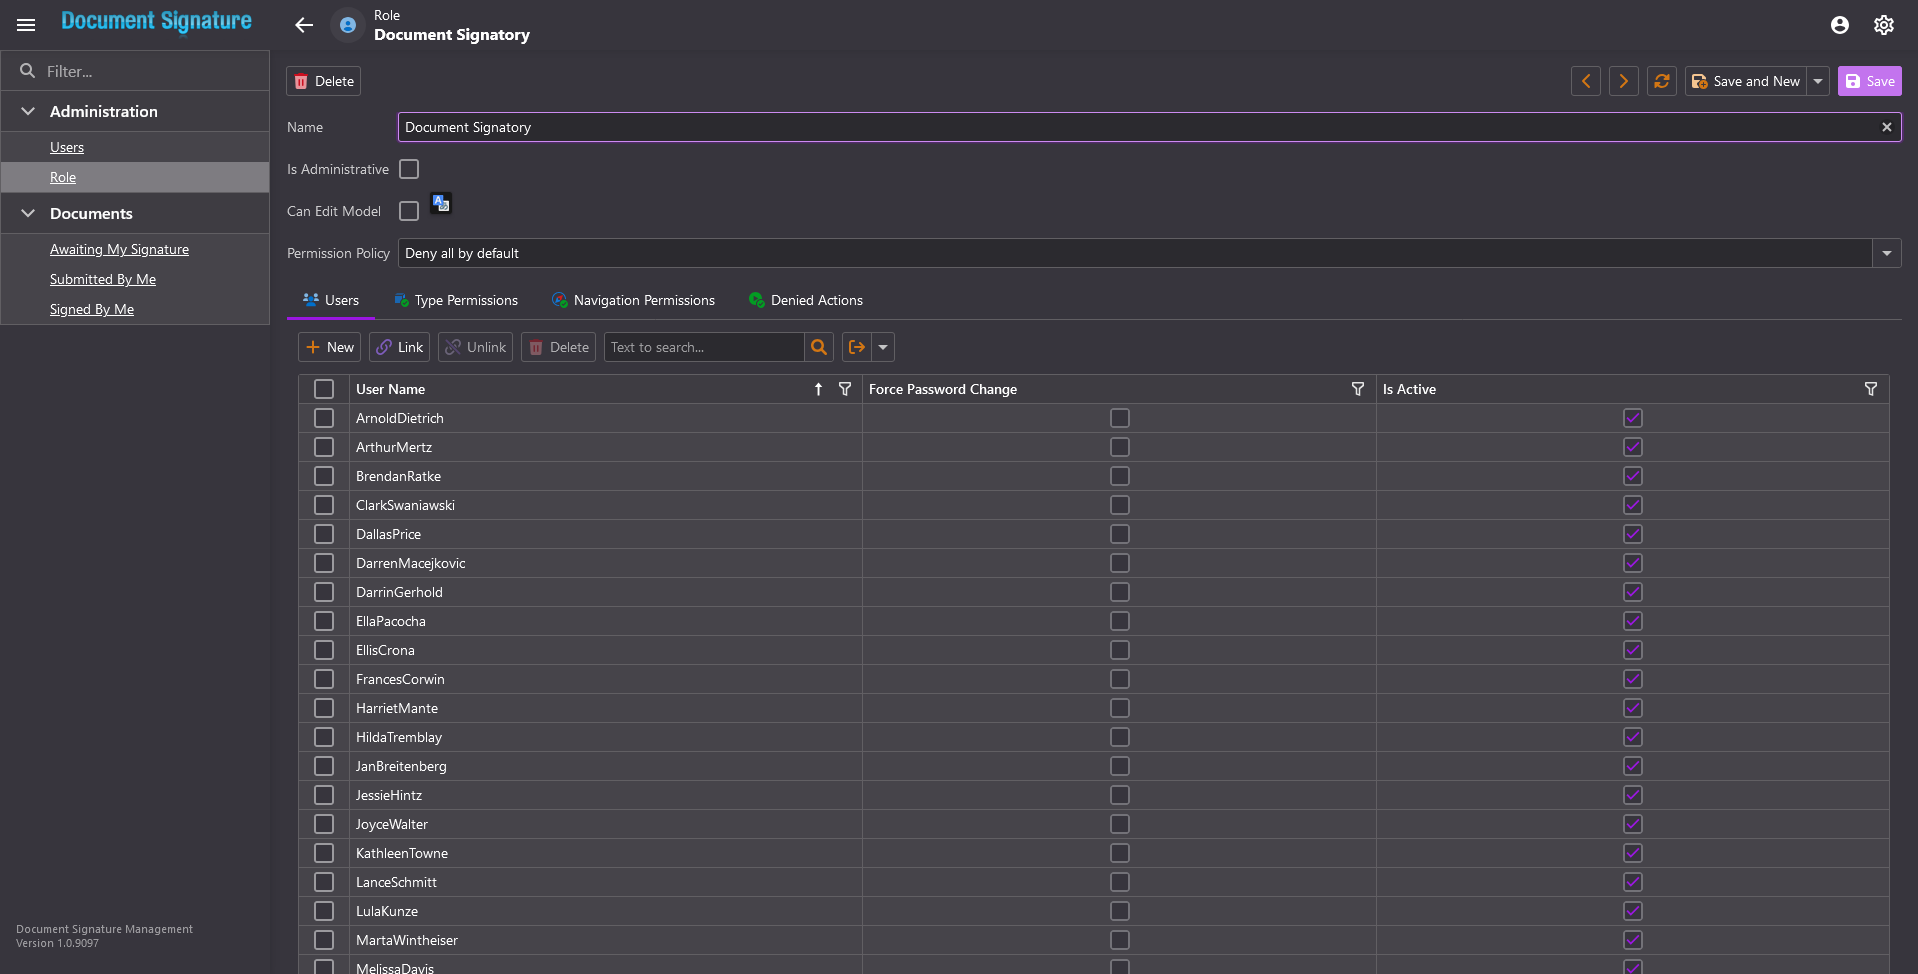The image size is (1918, 974).
Task: Click the search magnifier in the users toolbar
Action: pyautogui.click(x=818, y=347)
